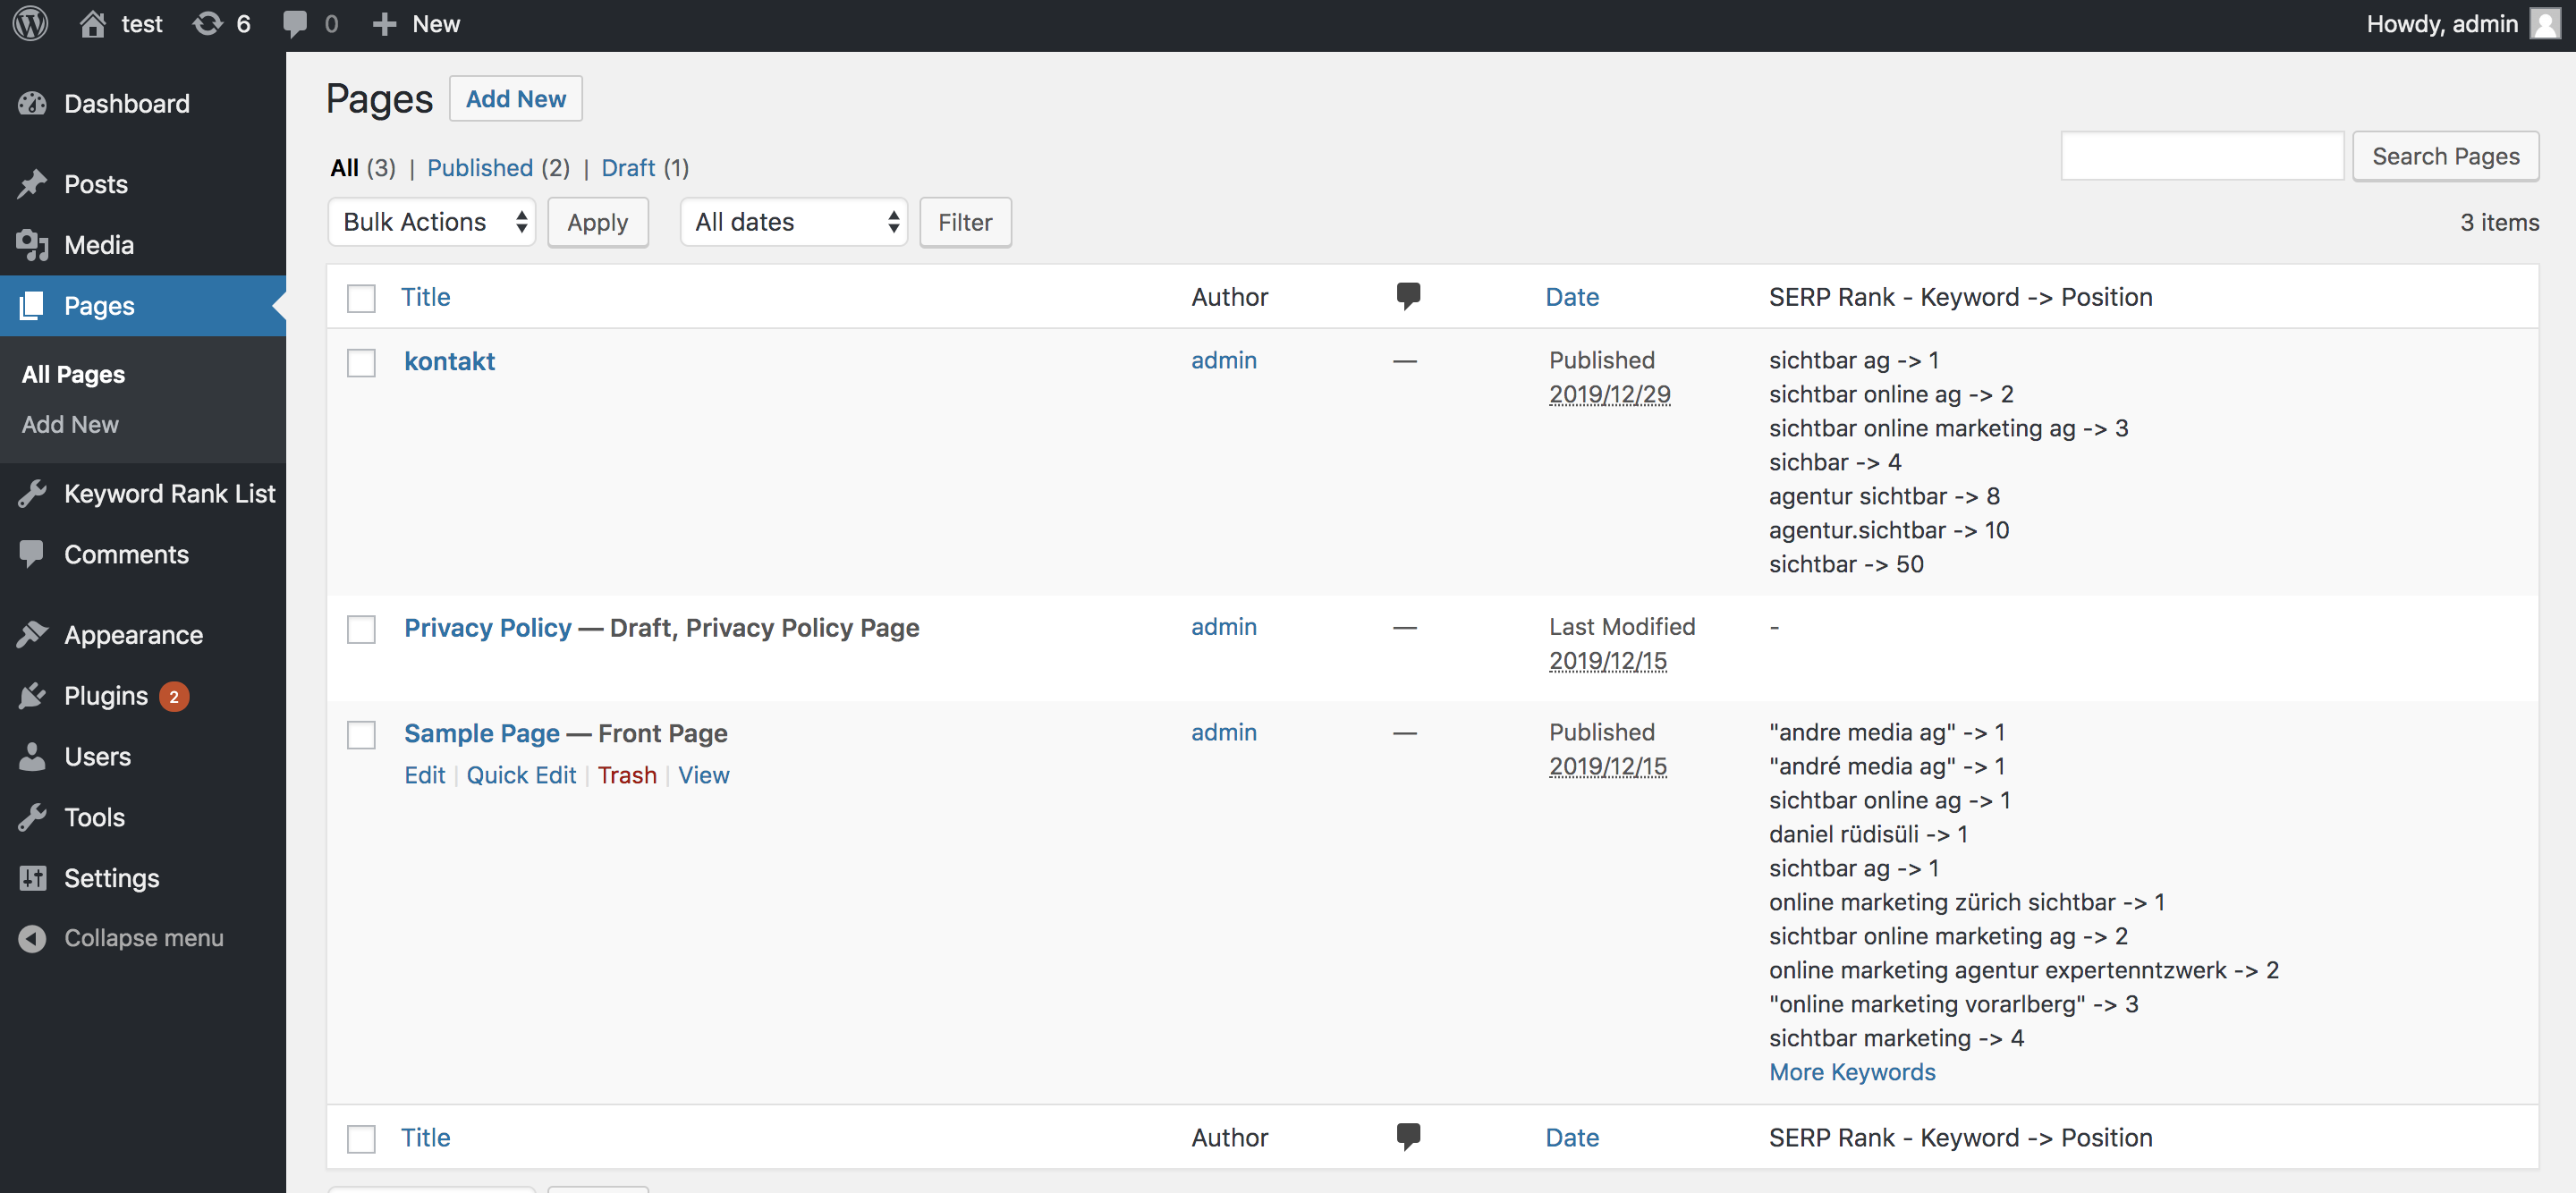
Task: Toggle select-all checkbox in table header
Action: [x=361, y=298]
